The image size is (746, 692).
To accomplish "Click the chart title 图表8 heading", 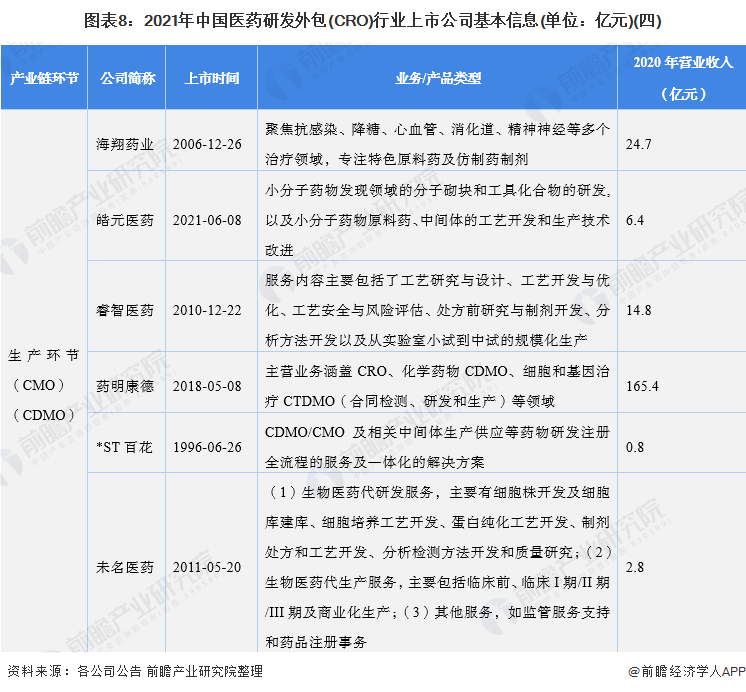I will coord(373,20).
